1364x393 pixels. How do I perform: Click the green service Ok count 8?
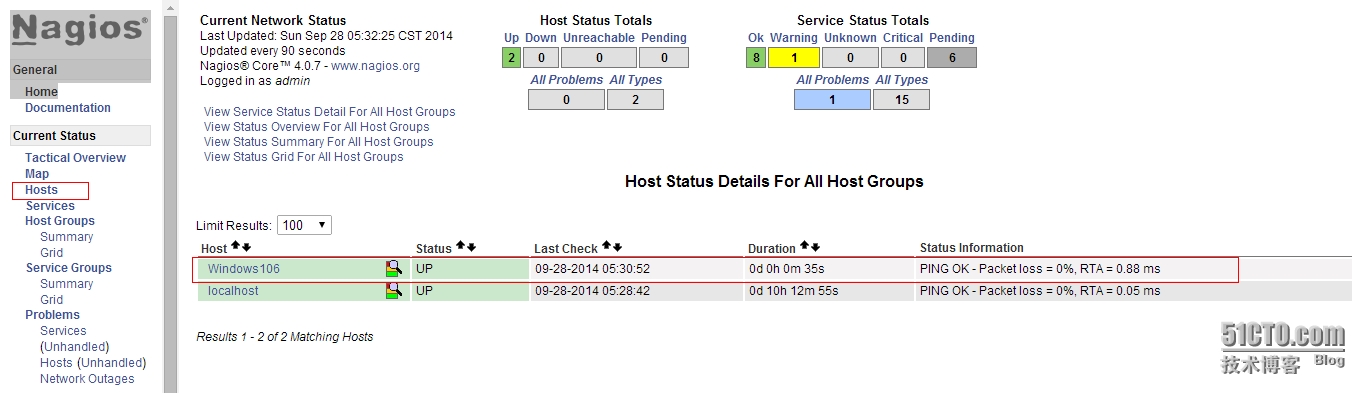click(x=756, y=58)
